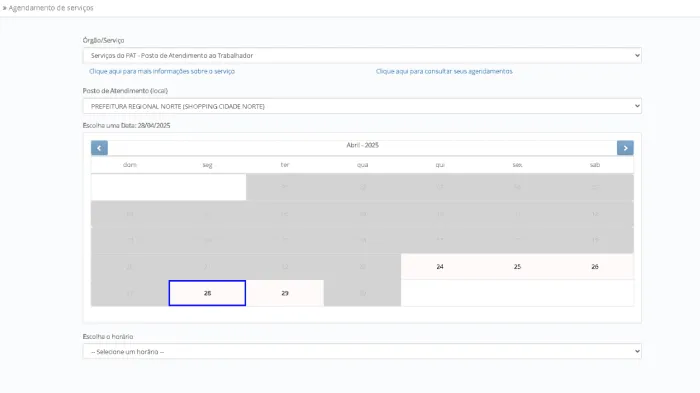This screenshot has width=700, height=393.
Task: Click the 'dom' weekday column header
Action: pos(130,165)
